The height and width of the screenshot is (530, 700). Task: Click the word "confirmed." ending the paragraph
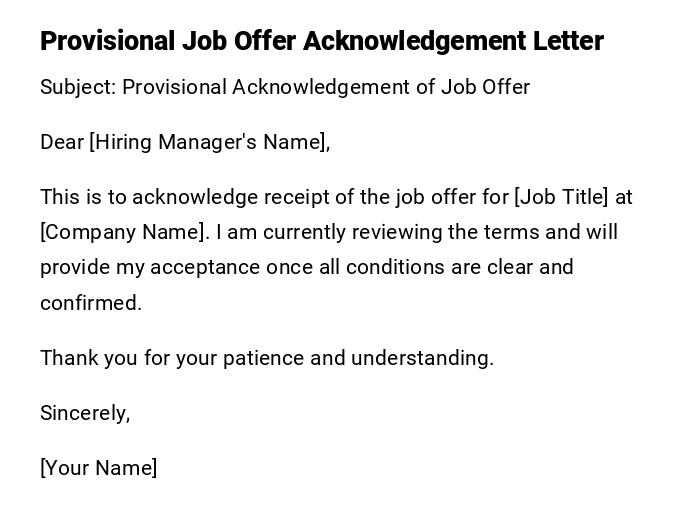(x=91, y=303)
